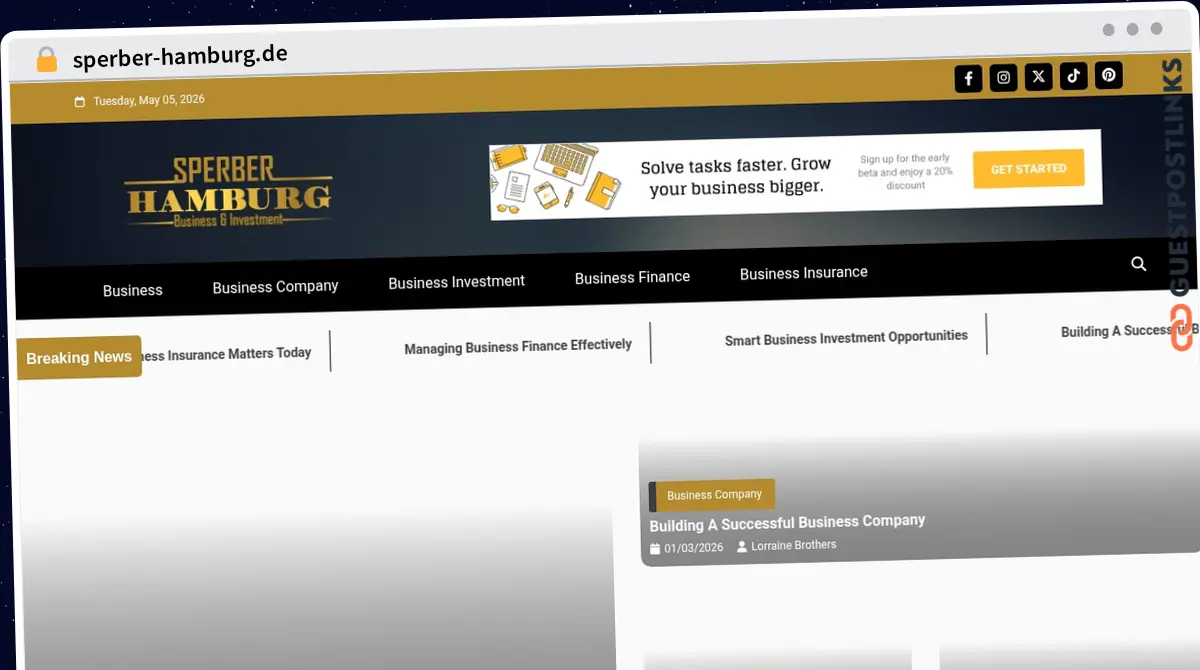
Task: Click the calendar icon beside the date
Action: click(x=80, y=102)
